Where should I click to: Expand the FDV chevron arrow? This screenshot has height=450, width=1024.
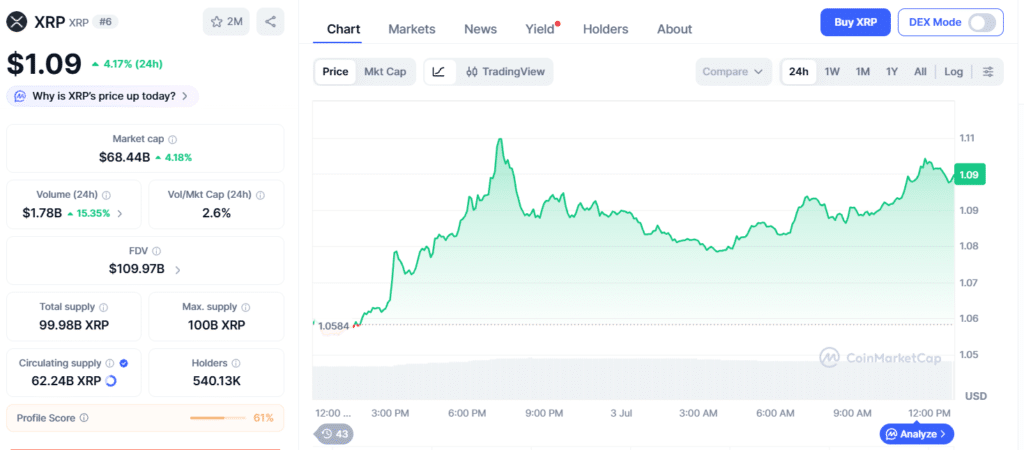(x=178, y=269)
